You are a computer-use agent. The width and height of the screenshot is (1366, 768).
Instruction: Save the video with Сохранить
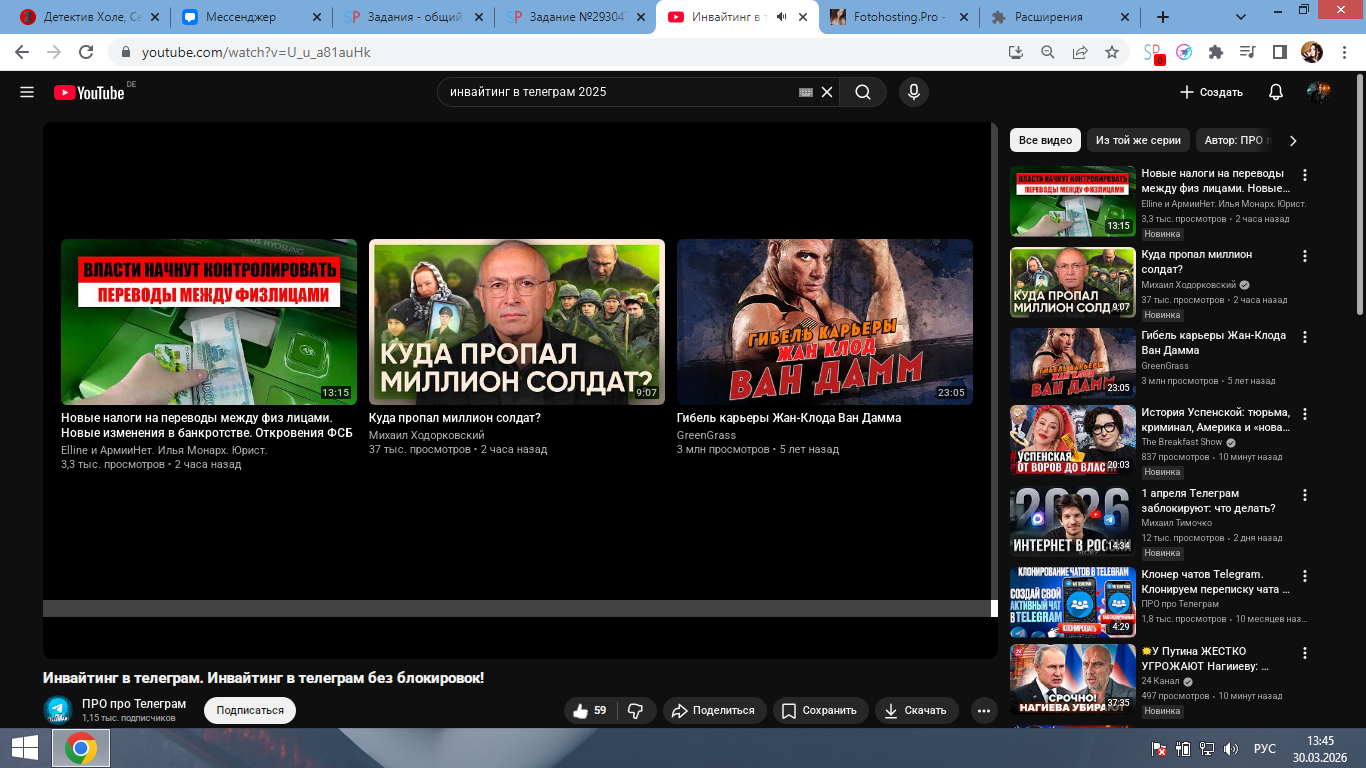coord(820,711)
